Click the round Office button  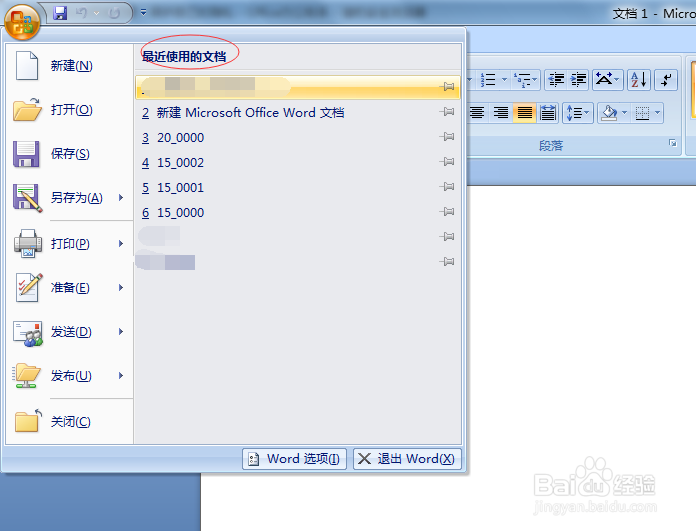pos(22,22)
